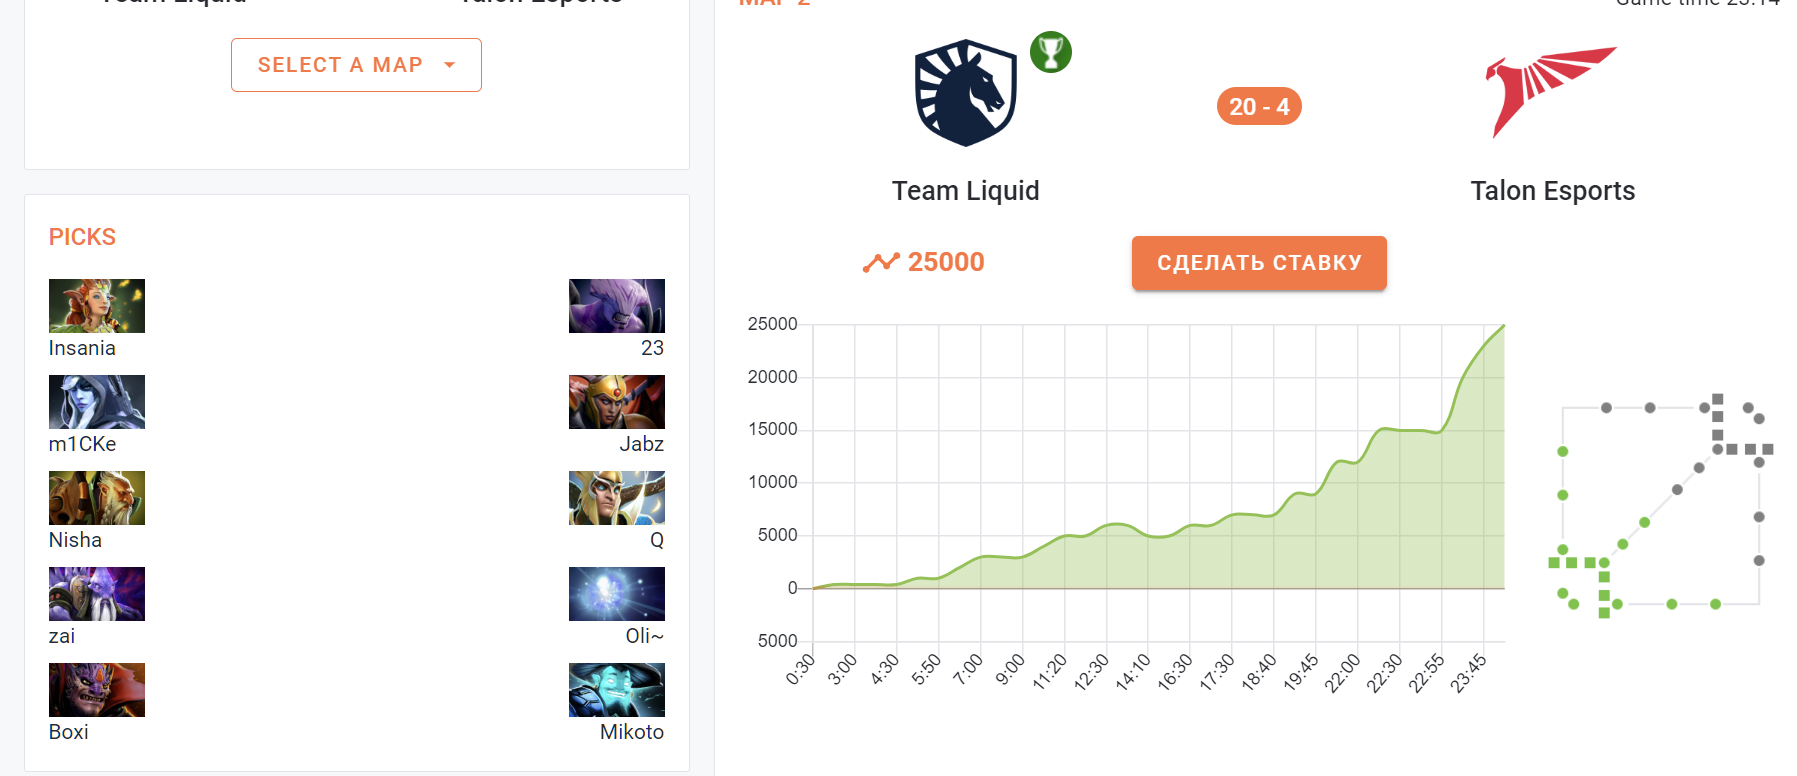Click m1CKe's Drow Ranger hero portrait
The height and width of the screenshot is (776, 1797).
pos(97,402)
